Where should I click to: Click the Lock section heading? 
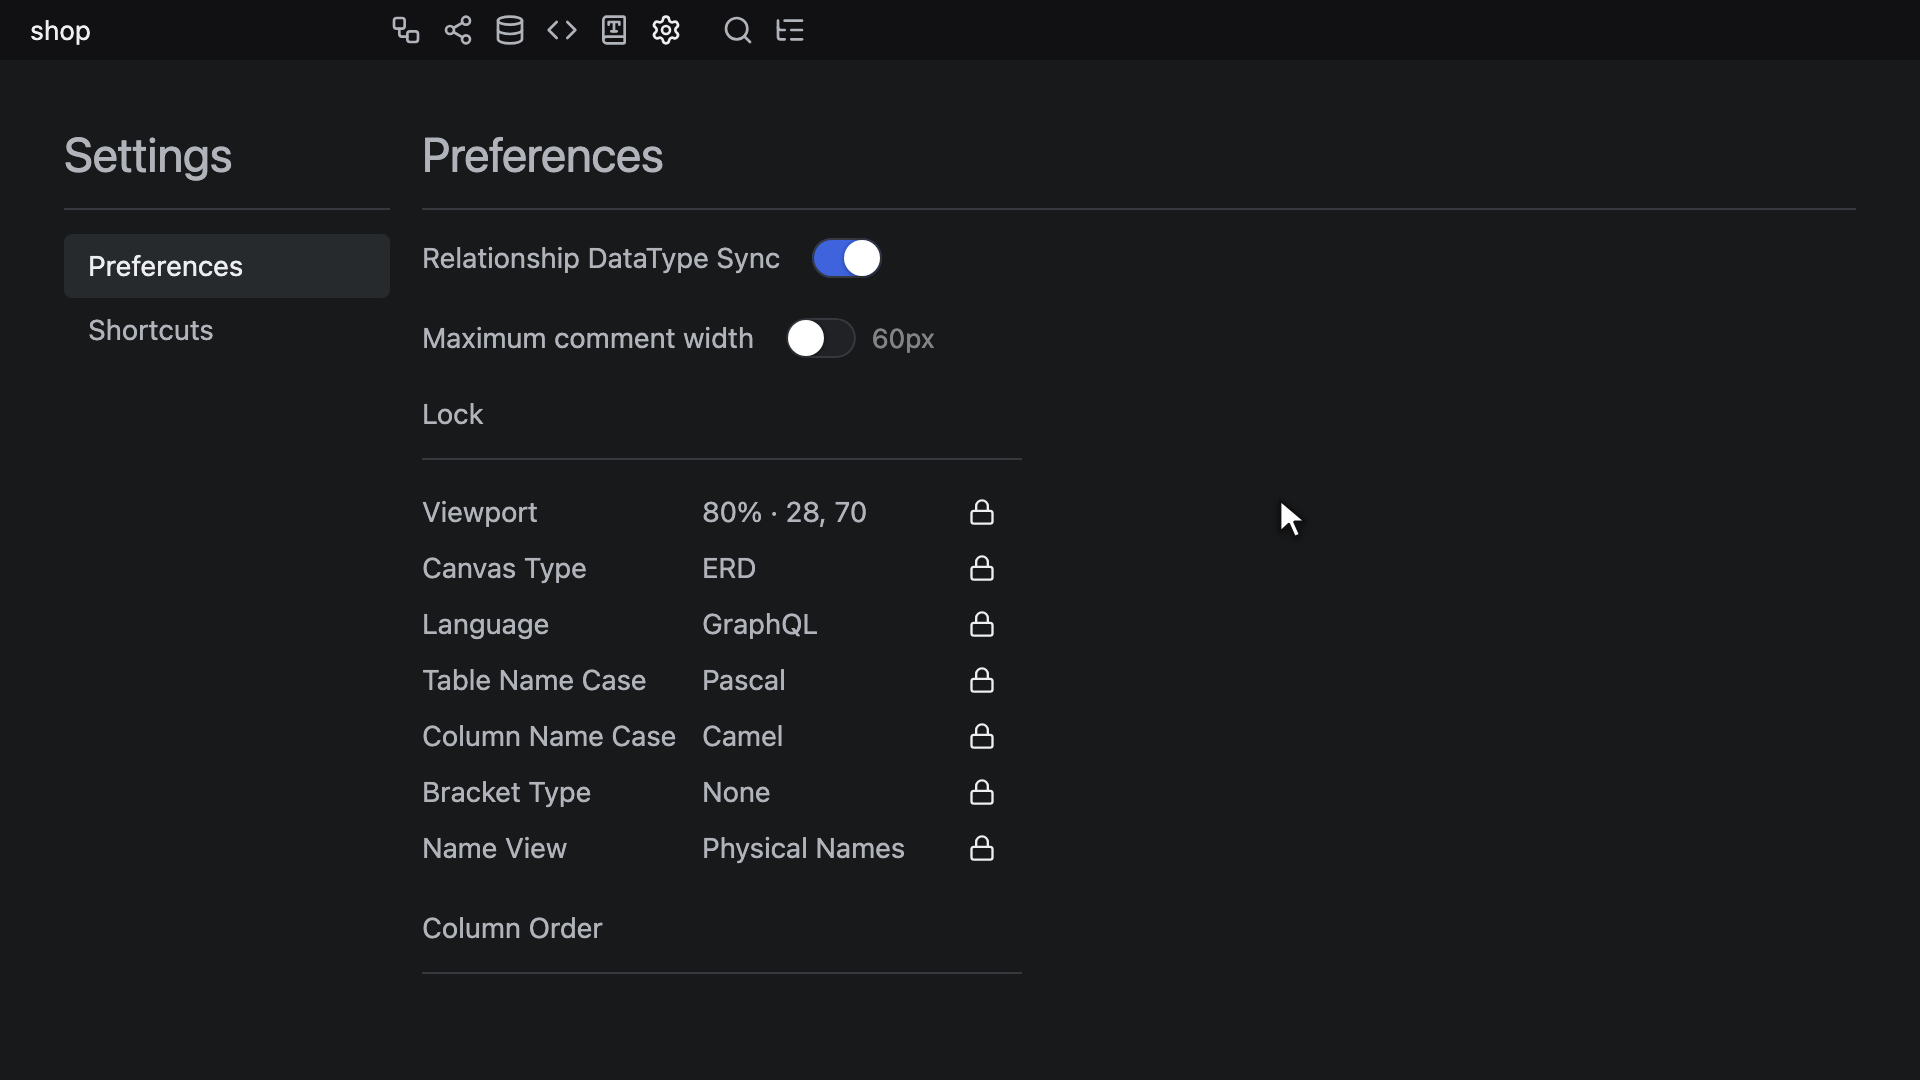pos(452,414)
